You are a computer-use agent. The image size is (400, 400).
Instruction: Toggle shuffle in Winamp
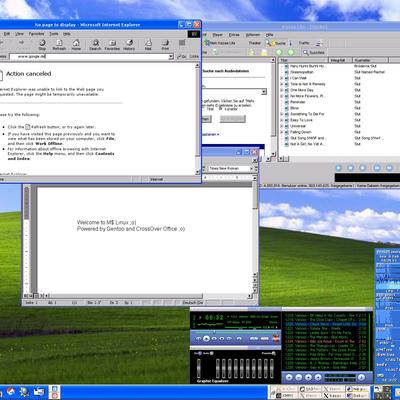[254, 339]
